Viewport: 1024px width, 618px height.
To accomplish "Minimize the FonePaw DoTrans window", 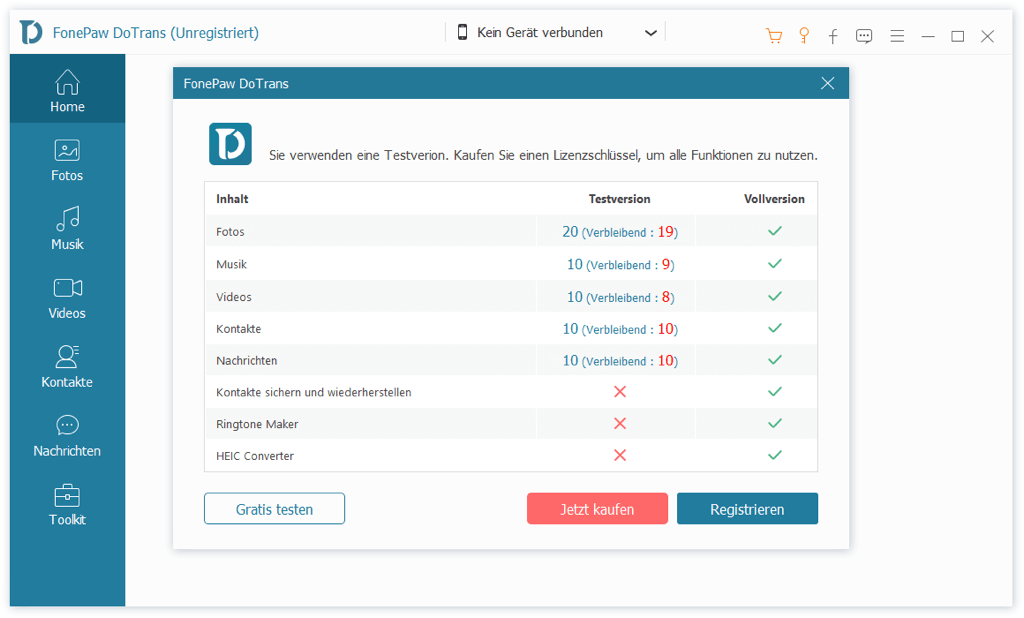I will pos(928,37).
